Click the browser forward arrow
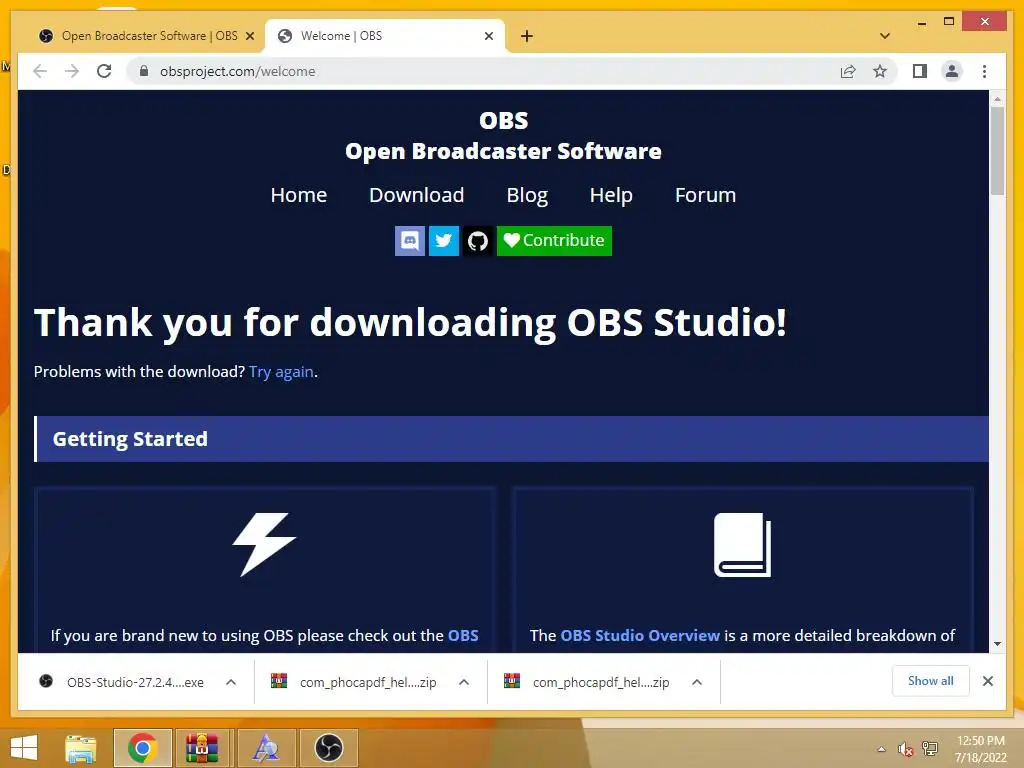The height and width of the screenshot is (768, 1024). 72,71
